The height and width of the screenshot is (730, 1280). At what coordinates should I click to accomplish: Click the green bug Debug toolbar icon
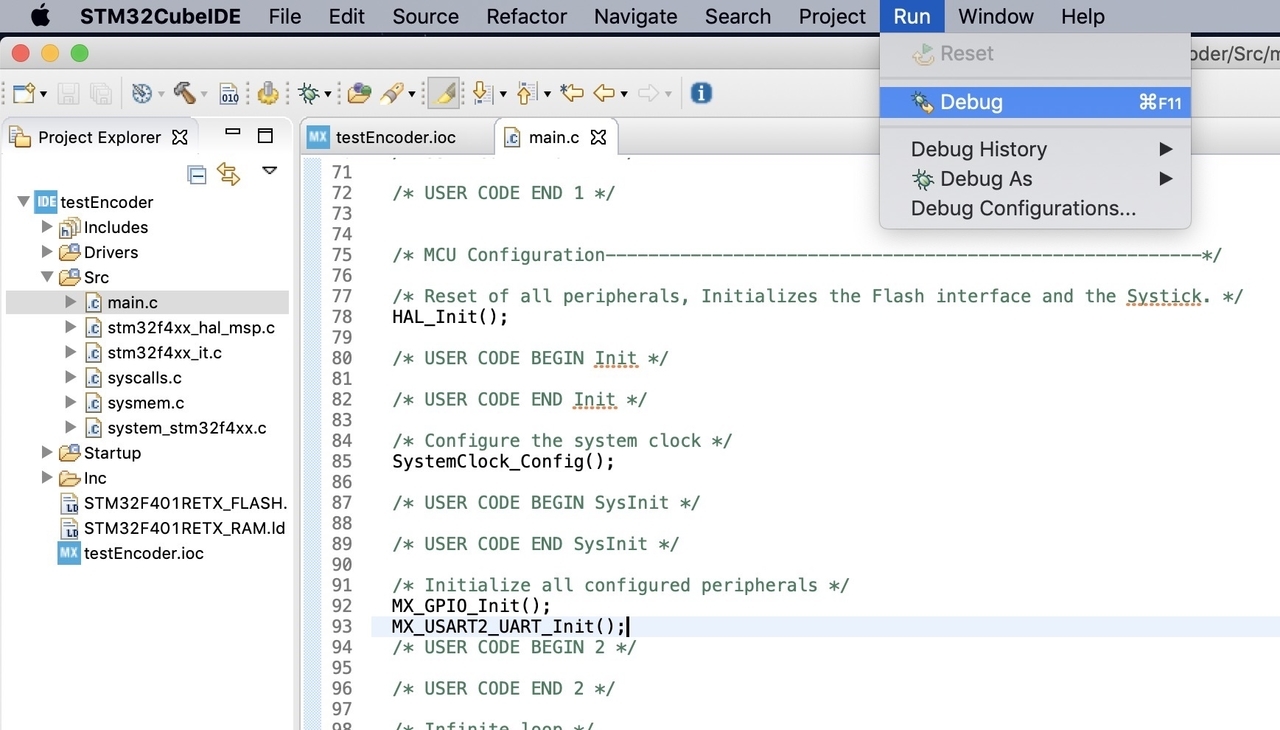(x=308, y=94)
